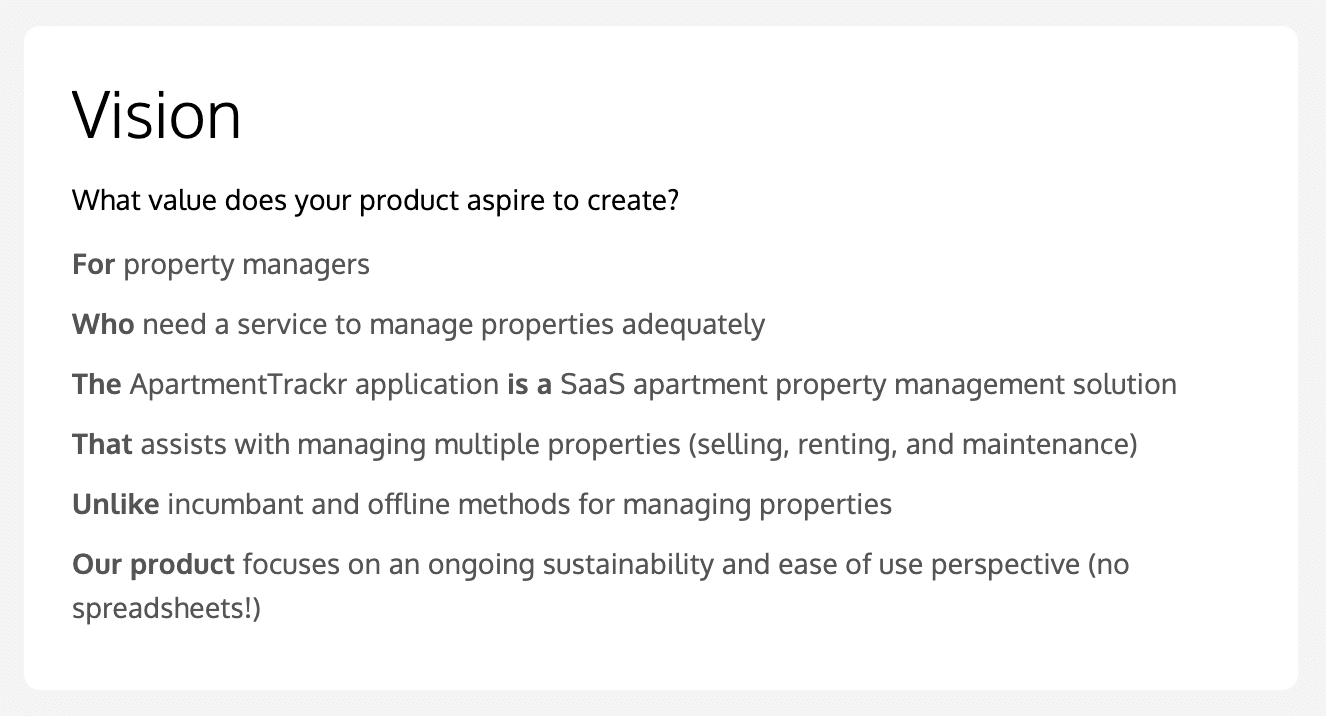Screen dimensions: 1326x716
Task: Click the Vision heading
Action: point(157,116)
